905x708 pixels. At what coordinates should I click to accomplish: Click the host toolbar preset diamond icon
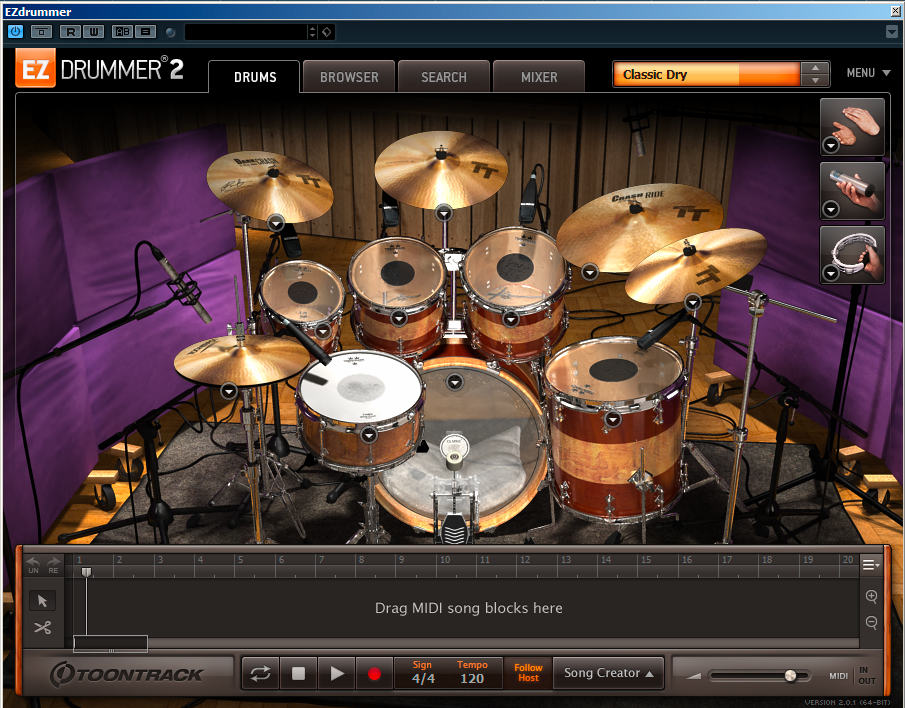(327, 32)
